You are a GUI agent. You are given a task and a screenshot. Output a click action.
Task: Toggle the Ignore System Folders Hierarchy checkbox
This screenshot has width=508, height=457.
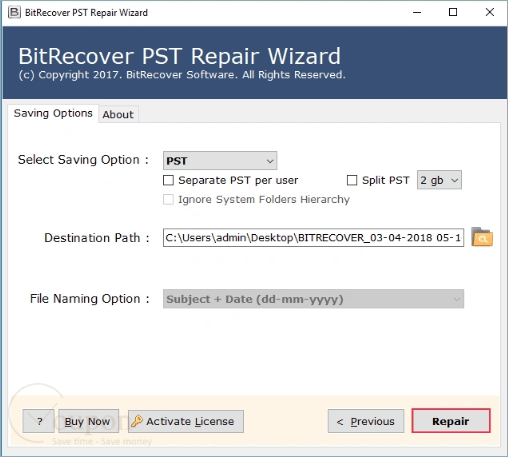pos(168,199)
